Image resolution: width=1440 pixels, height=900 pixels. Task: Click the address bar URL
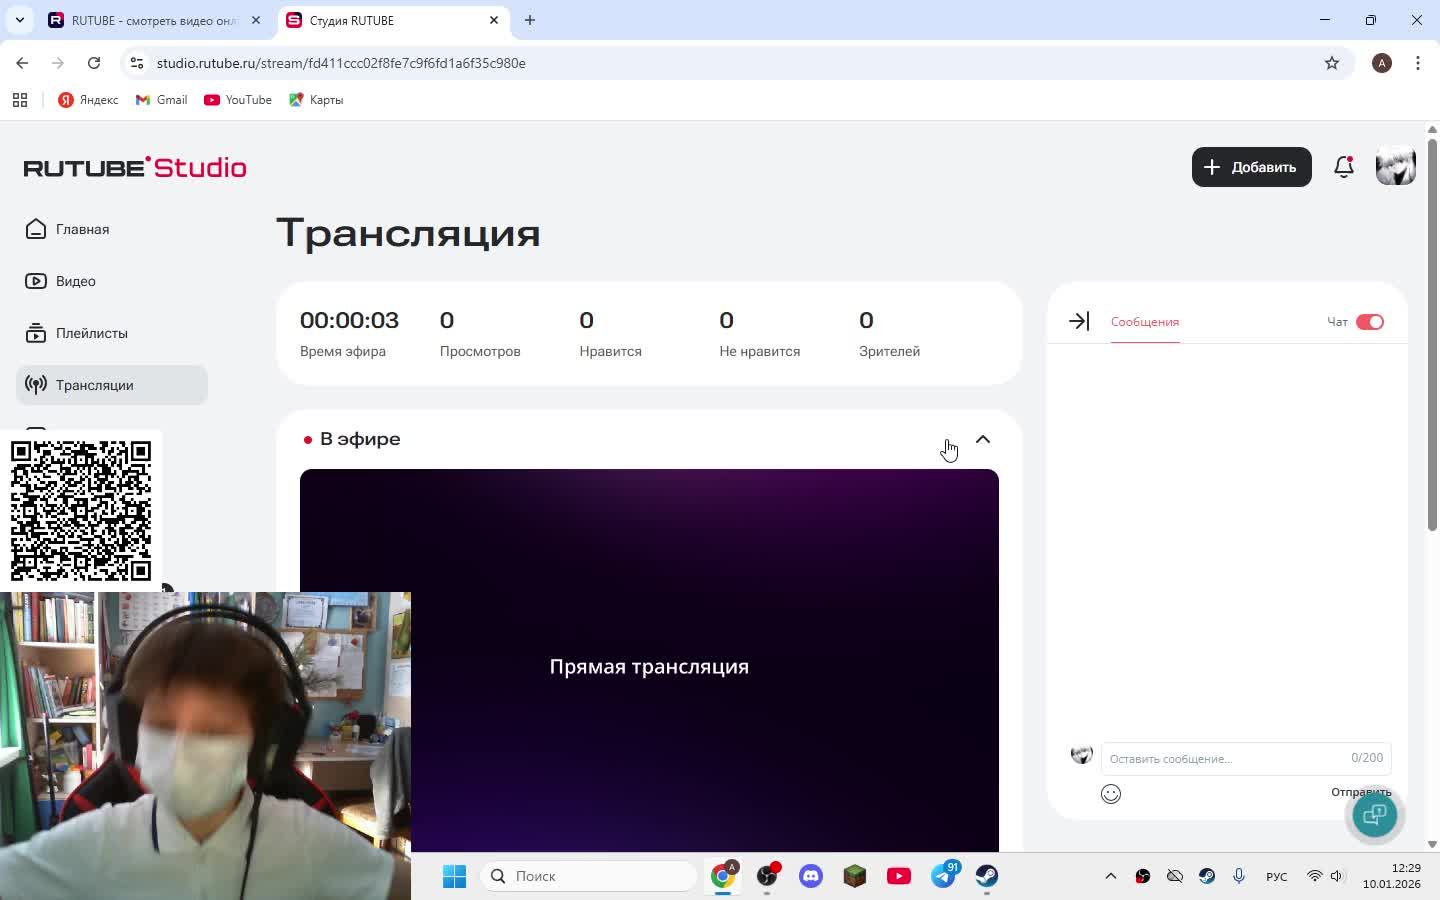[341, 63]
